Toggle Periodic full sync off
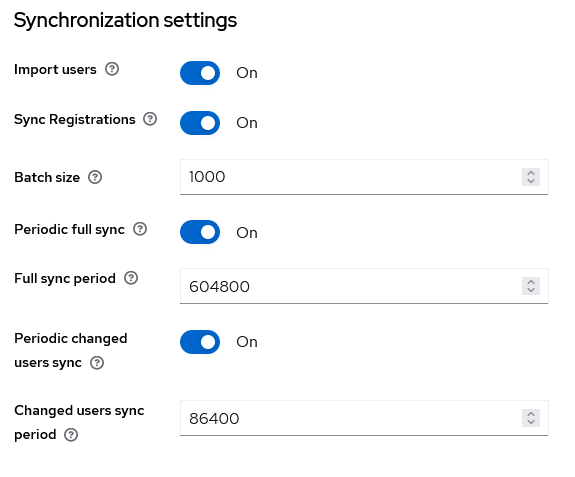The width and height of the screenshot is (575, 477). 200,232
